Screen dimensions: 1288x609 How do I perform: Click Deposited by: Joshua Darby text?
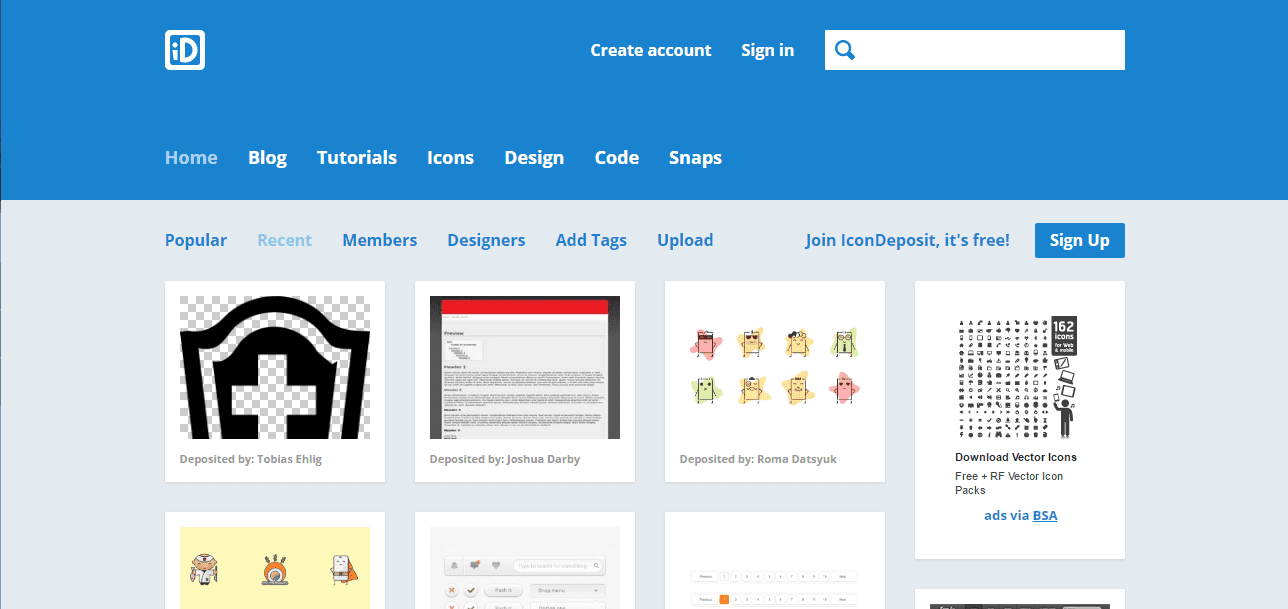505,459
